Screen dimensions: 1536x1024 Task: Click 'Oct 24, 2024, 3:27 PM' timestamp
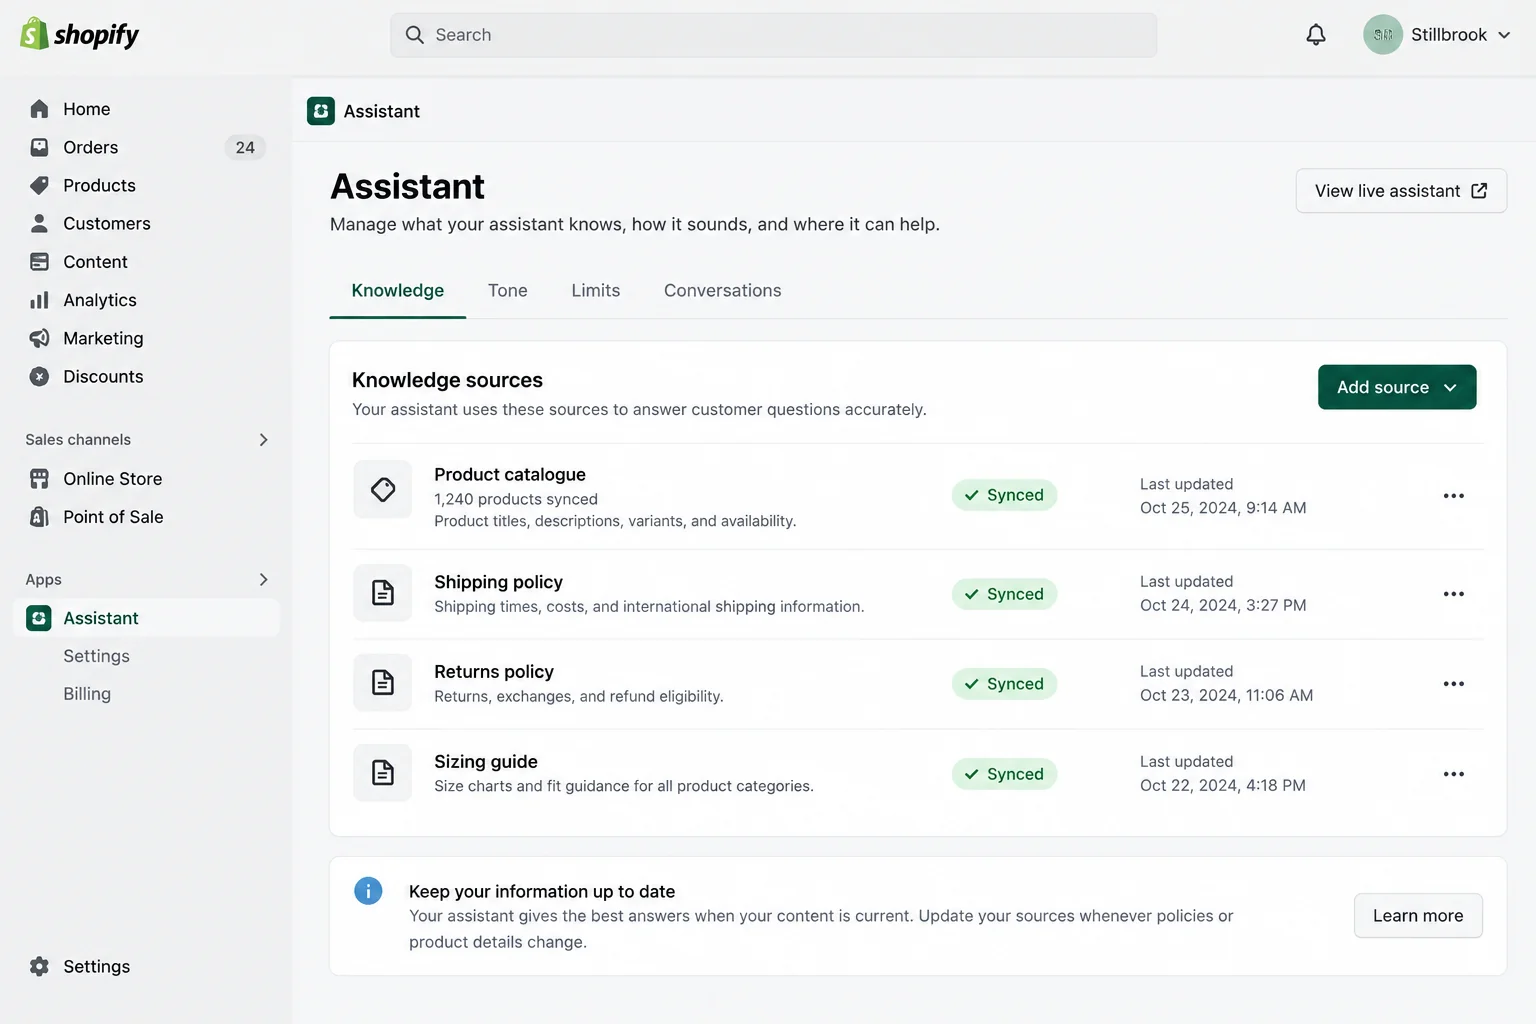pyautogui.click(x=1223, y=605)
